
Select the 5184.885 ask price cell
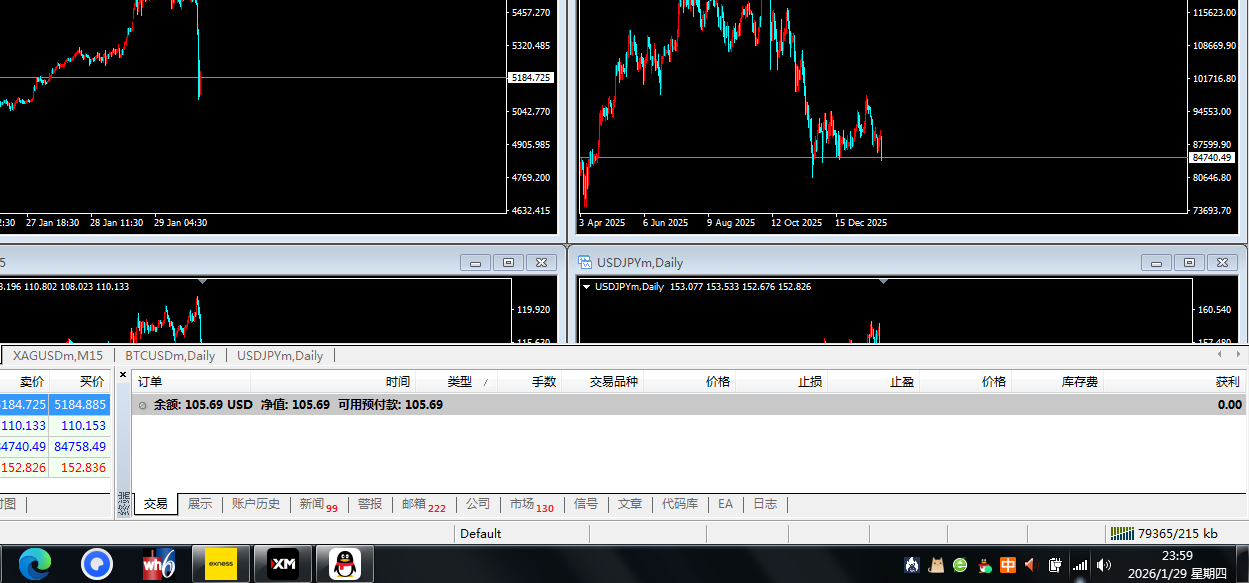[x=82, y=405]
